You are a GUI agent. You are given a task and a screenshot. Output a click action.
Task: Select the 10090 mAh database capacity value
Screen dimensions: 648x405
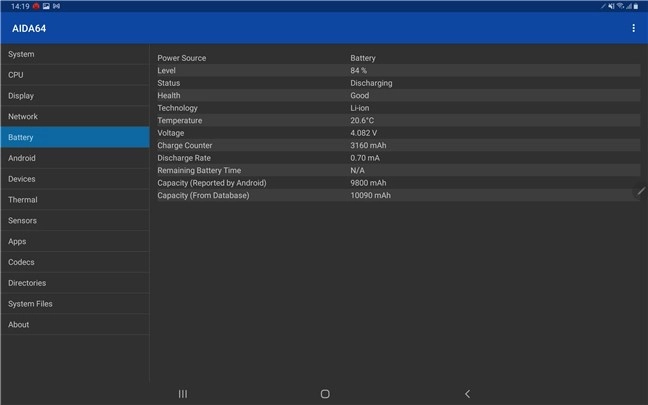[x=370, y=195]
